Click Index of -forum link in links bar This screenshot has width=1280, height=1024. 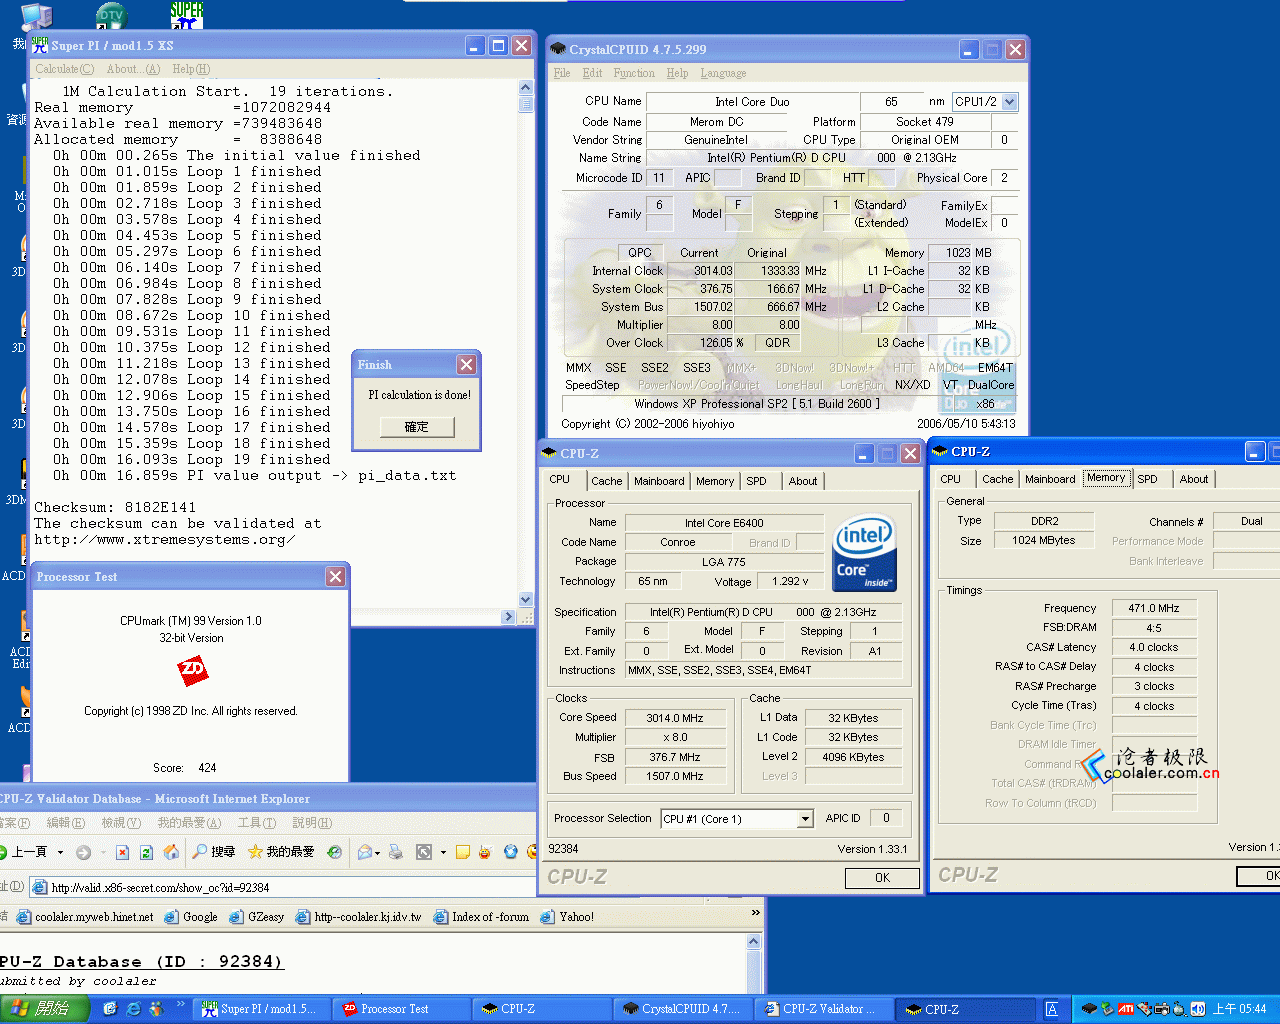click(x=482, y=917)
